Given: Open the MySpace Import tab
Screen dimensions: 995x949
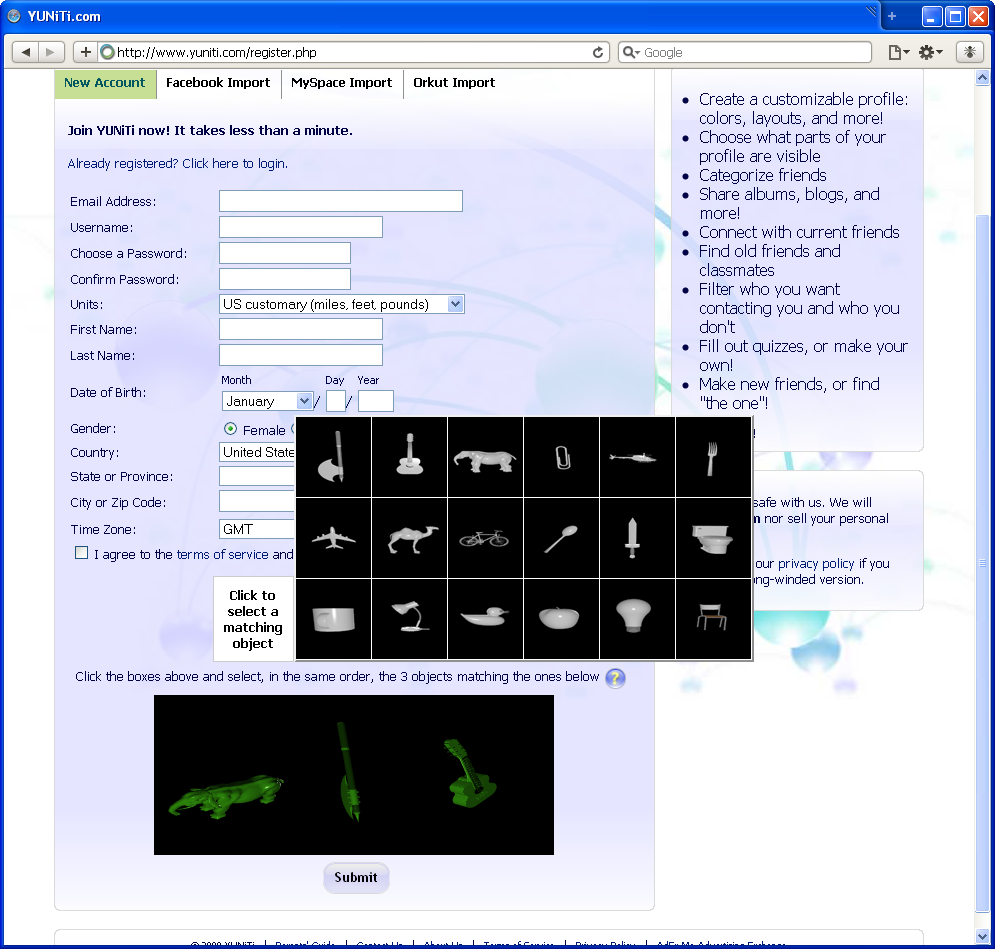Looking at the screenshot, I should pos(341,83).
